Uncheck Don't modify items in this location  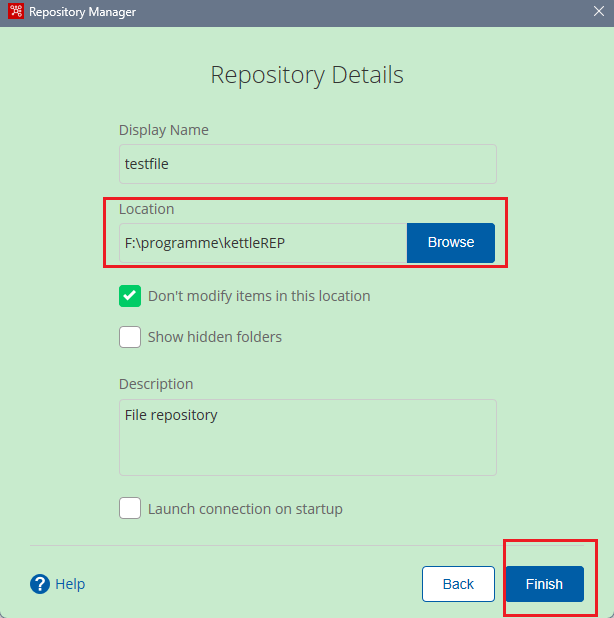[130, 296]
